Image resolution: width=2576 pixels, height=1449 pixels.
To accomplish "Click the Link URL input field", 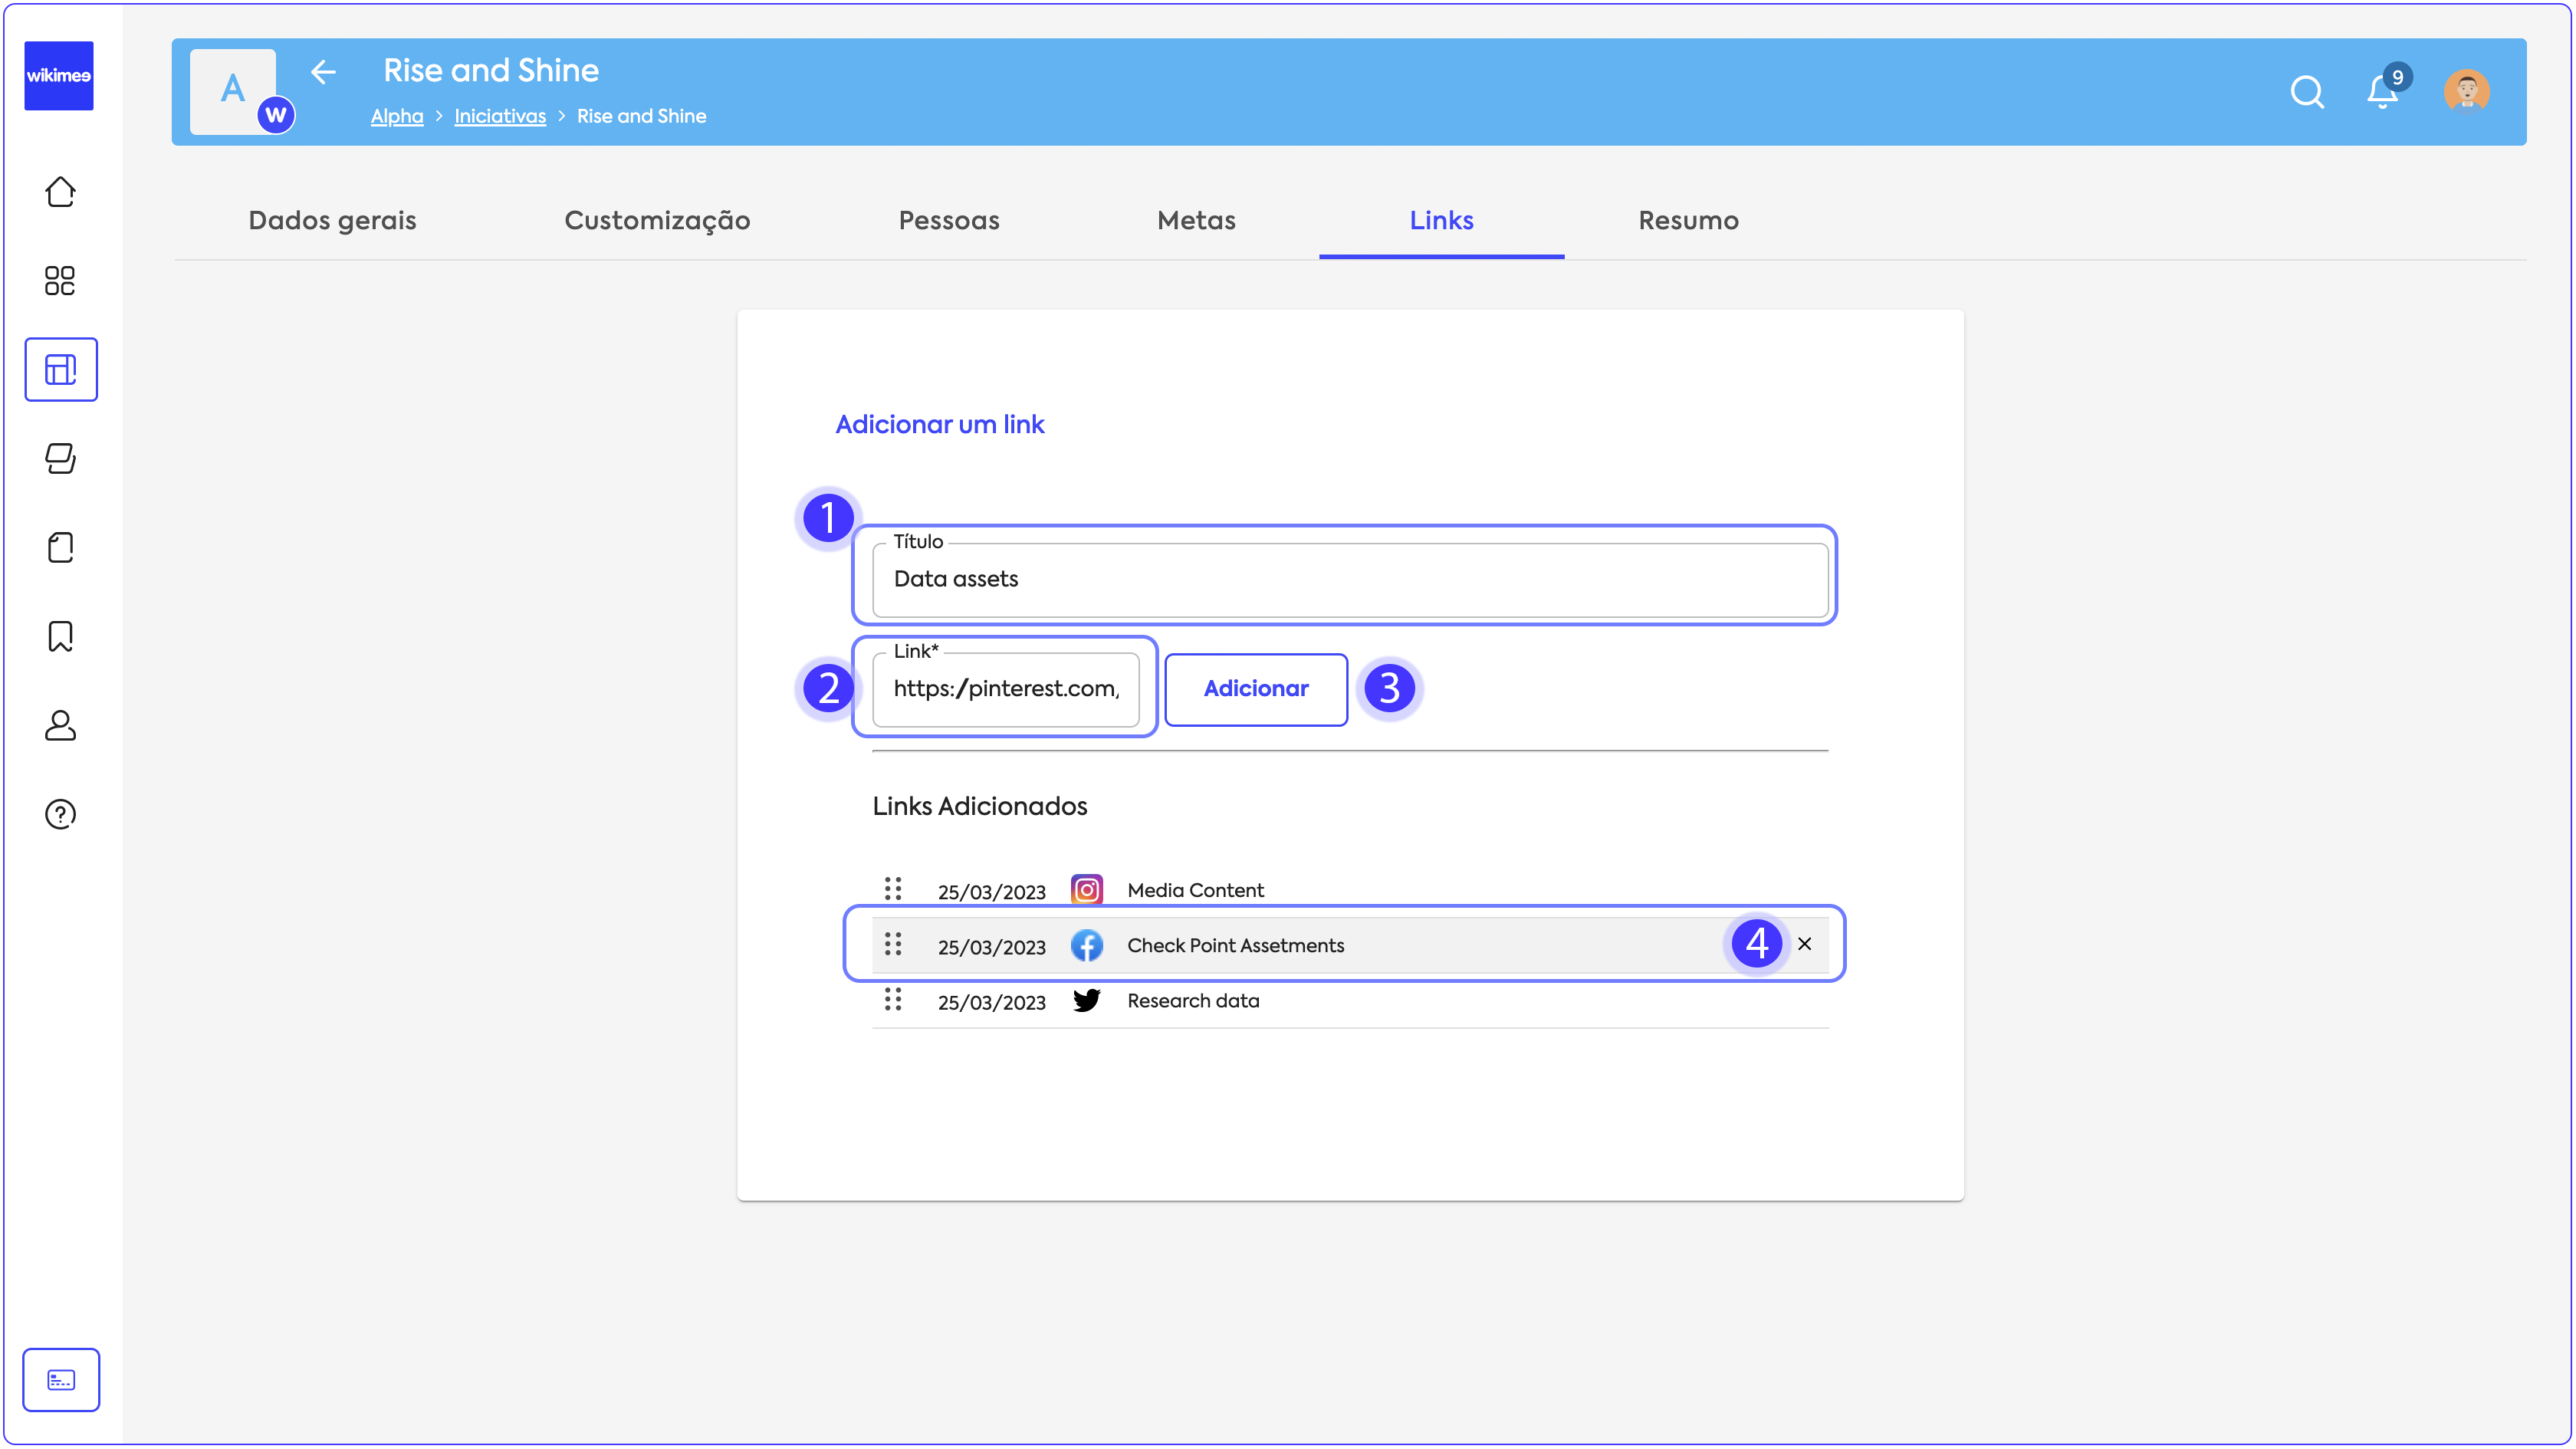I will pos(1005,689).
